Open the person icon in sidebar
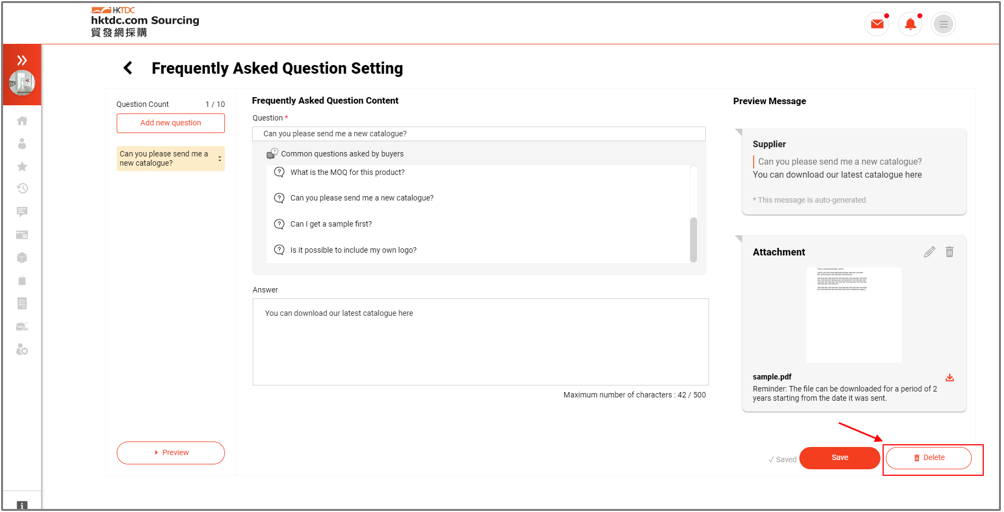Screen dimensions: 1004x512 [x=22, y=143]
